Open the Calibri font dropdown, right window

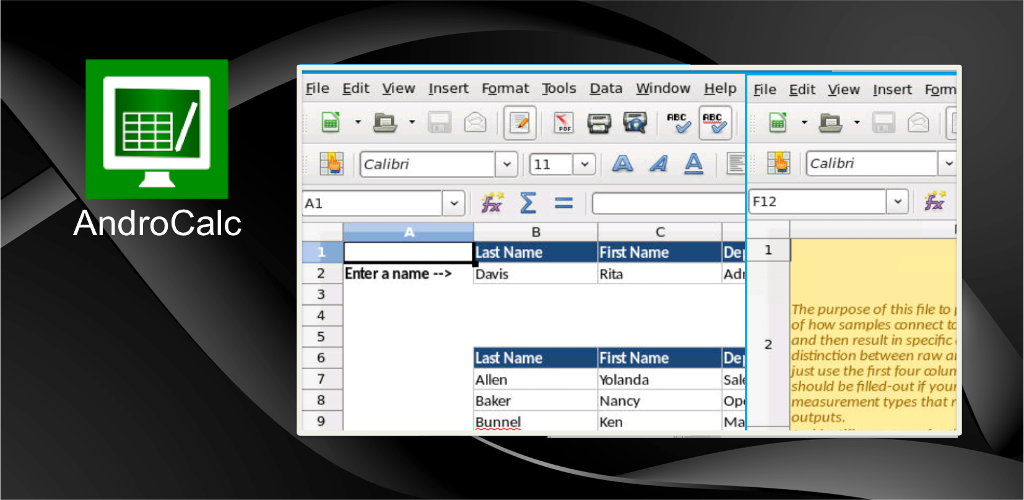tap(948, 164)
